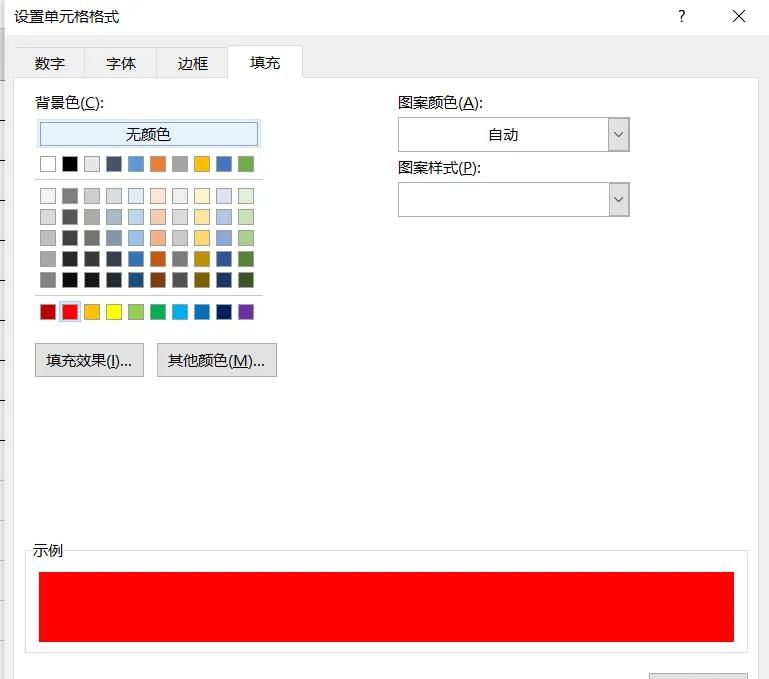
Task: Click the red 示例 preview area
Action: (386, 607)
